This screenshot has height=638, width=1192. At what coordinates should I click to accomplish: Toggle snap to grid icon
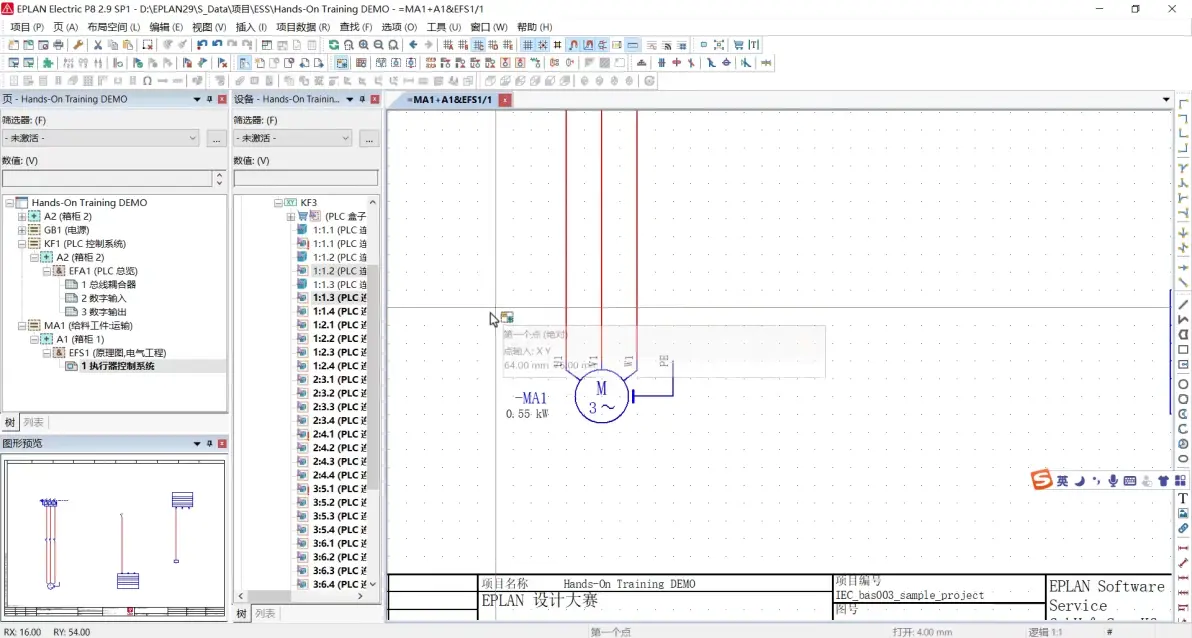click(x=543, y=45)
